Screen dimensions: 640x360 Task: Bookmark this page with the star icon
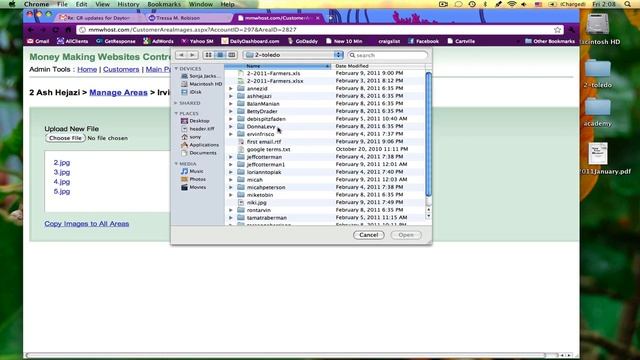[558, 30]
